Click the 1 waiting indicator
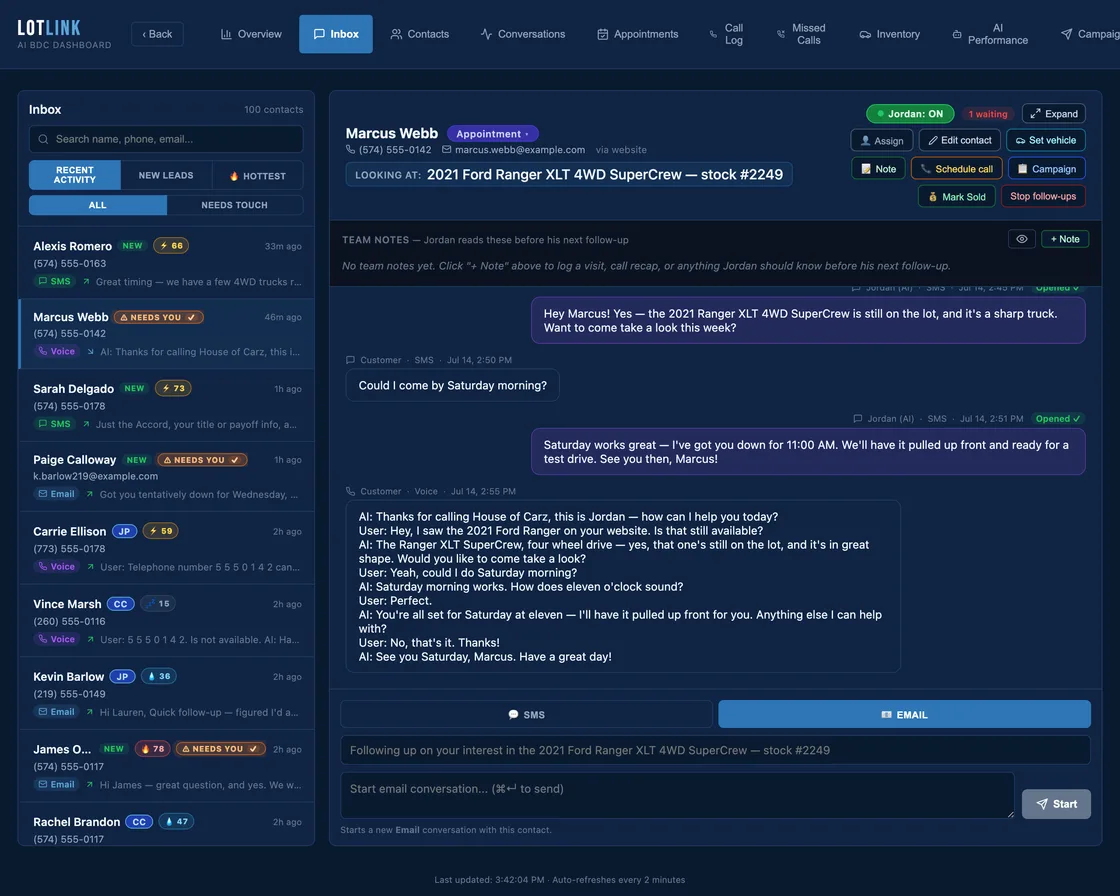The height and width of the screenshot is (896, 1120). pos(987,114)
